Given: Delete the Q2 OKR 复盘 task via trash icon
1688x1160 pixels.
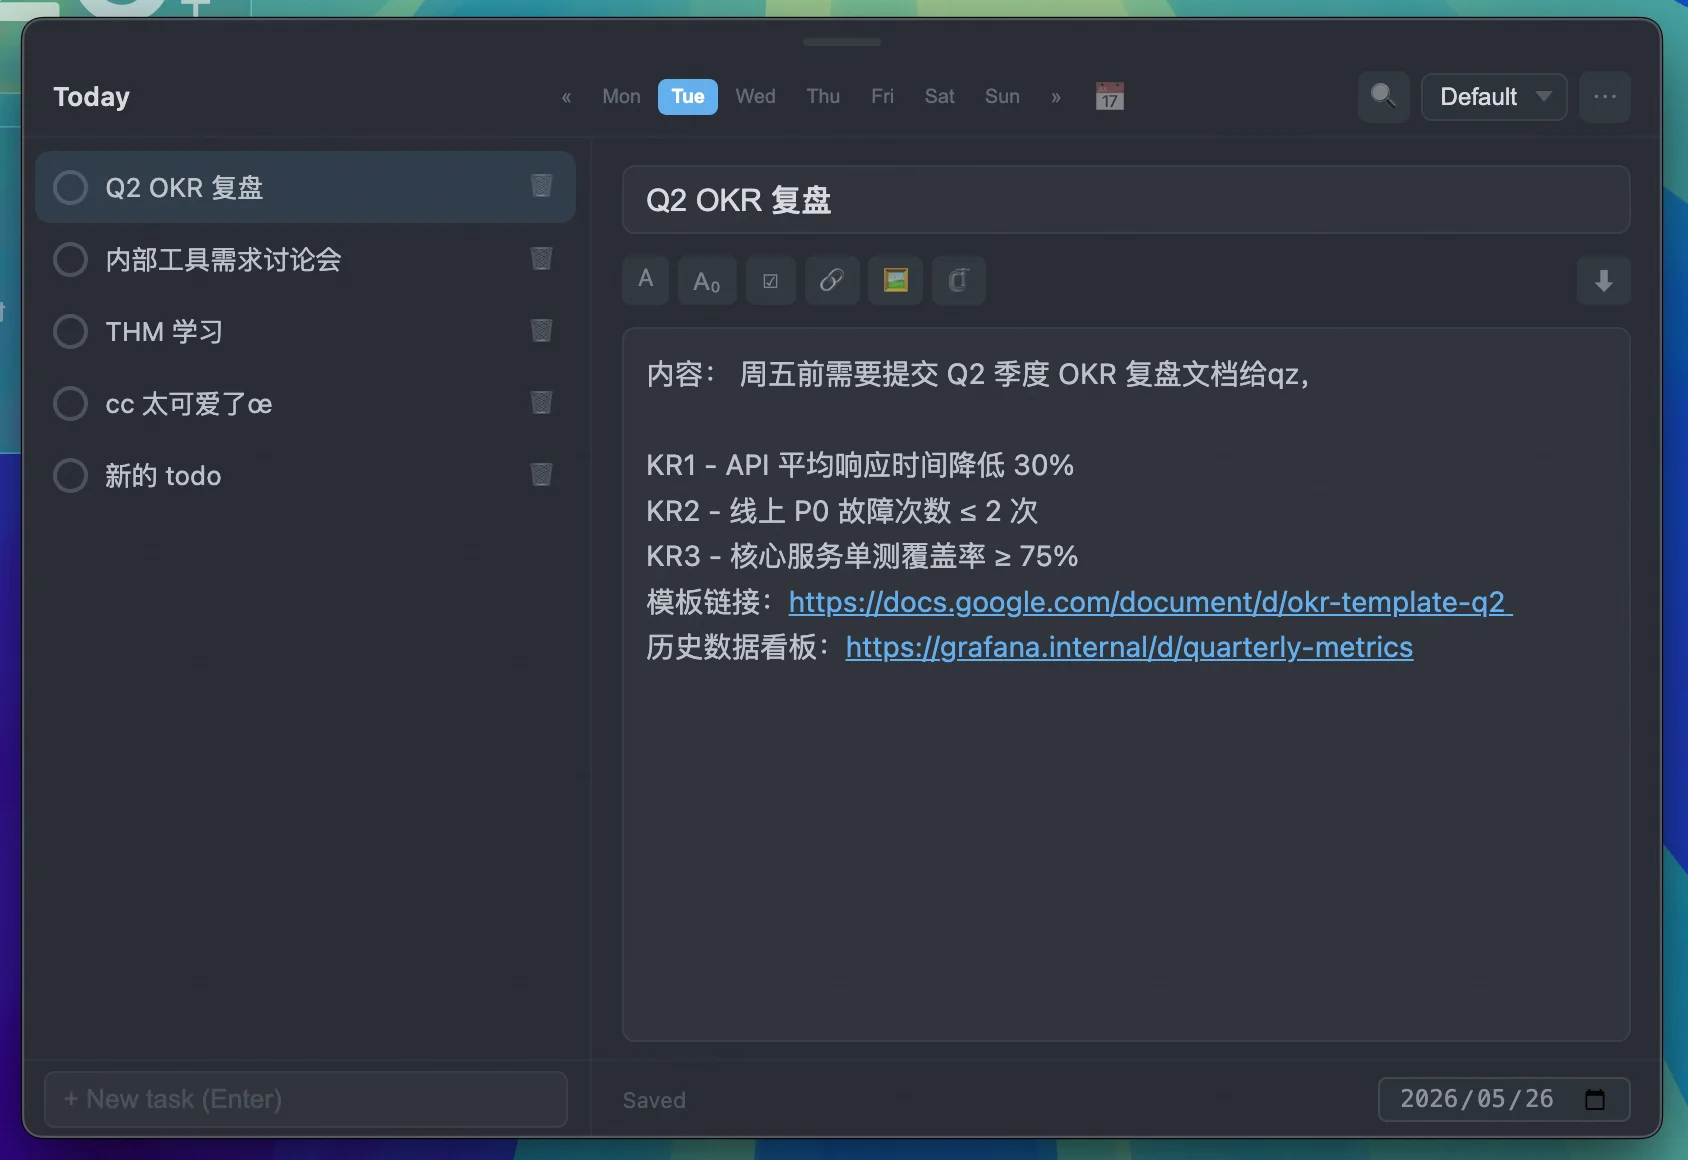Looking at the screenshot, I should 541,186.
